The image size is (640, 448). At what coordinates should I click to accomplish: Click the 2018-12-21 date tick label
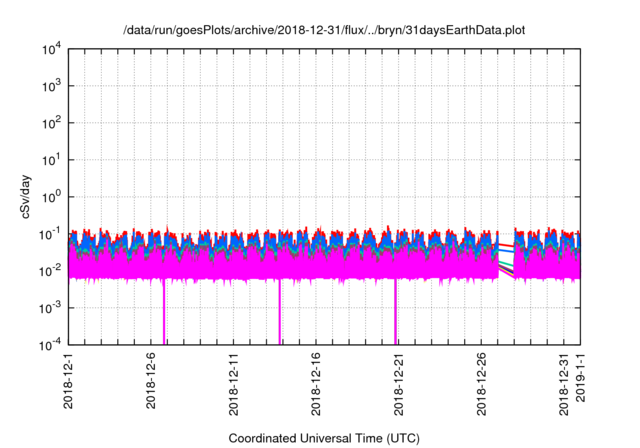coord(398,384)
